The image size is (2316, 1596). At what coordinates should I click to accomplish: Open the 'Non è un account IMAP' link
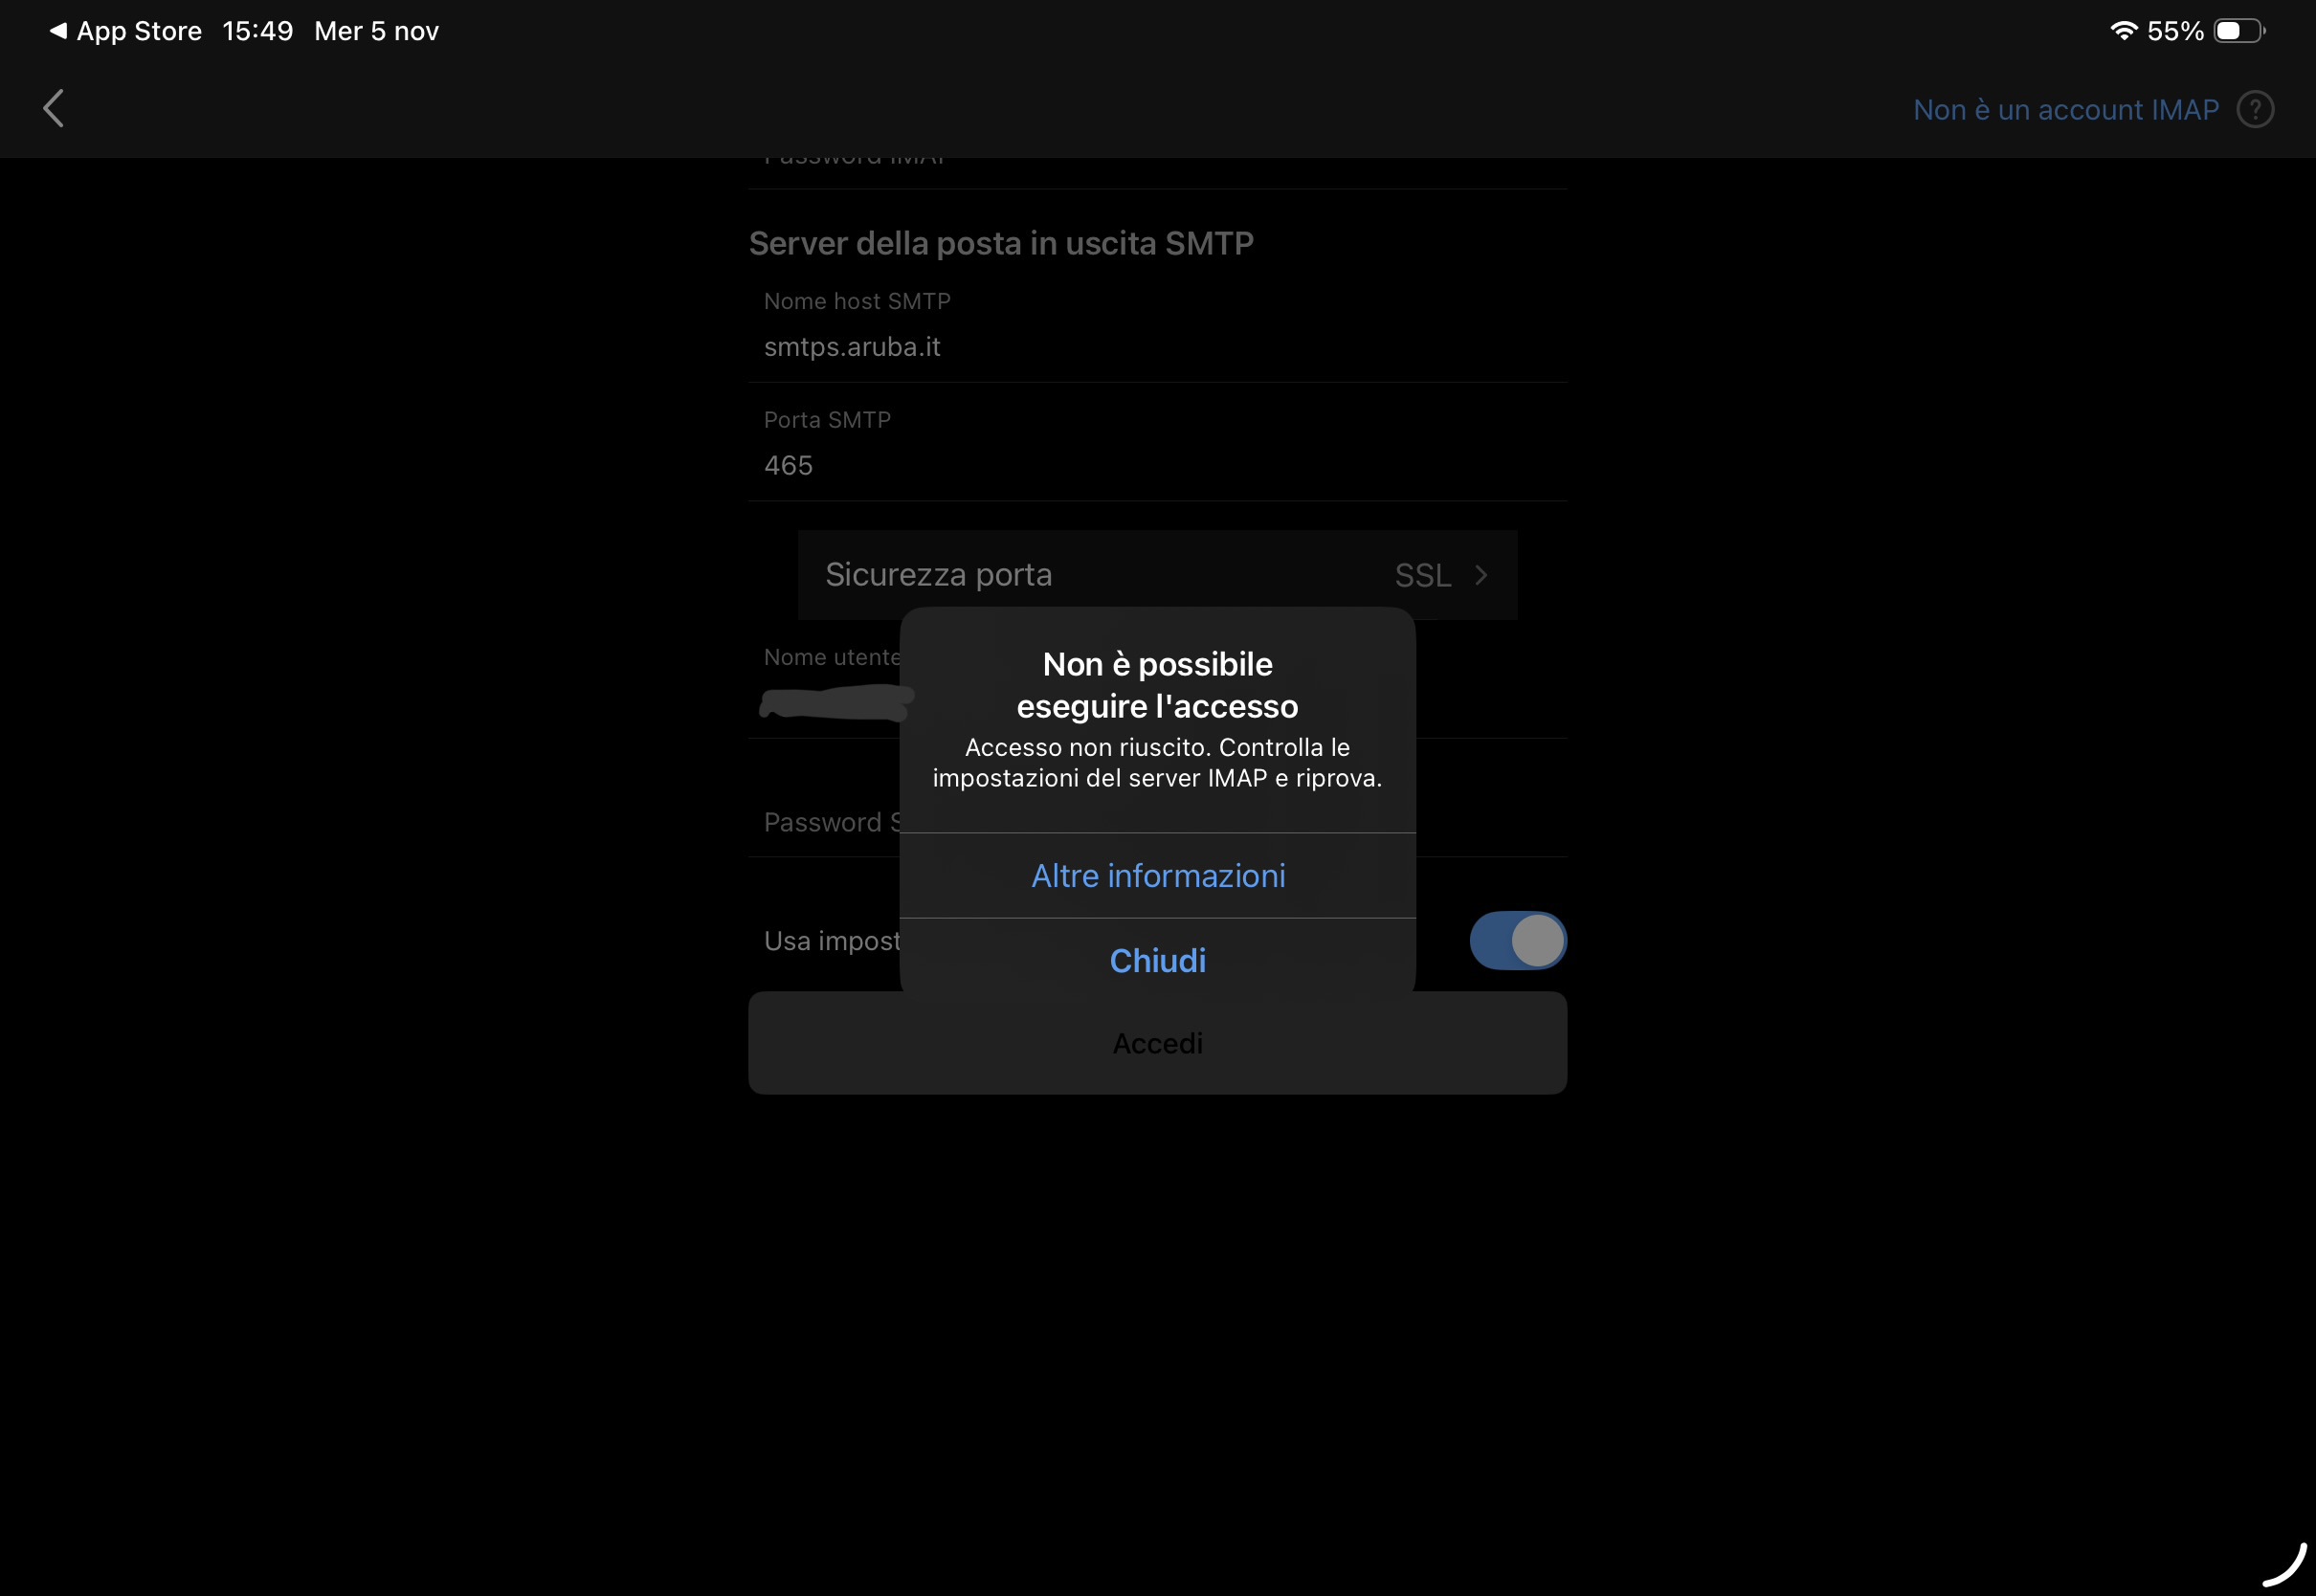tap(2066, 109)
